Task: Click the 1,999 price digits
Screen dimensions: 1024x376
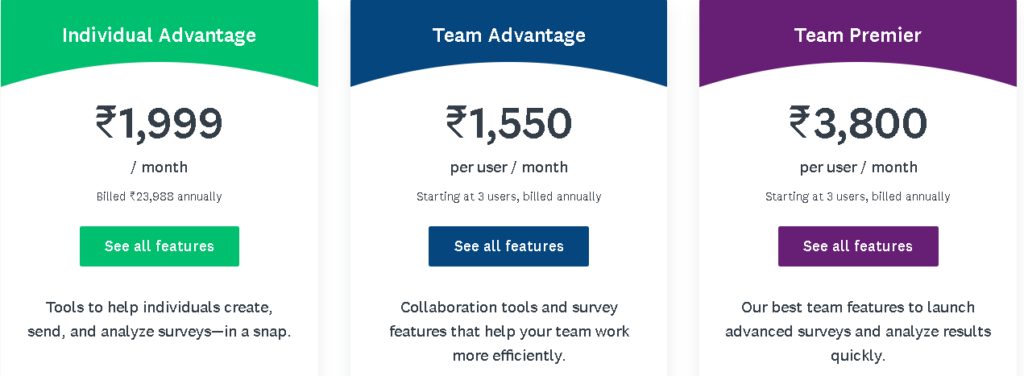Action: (x=170, y=123)
